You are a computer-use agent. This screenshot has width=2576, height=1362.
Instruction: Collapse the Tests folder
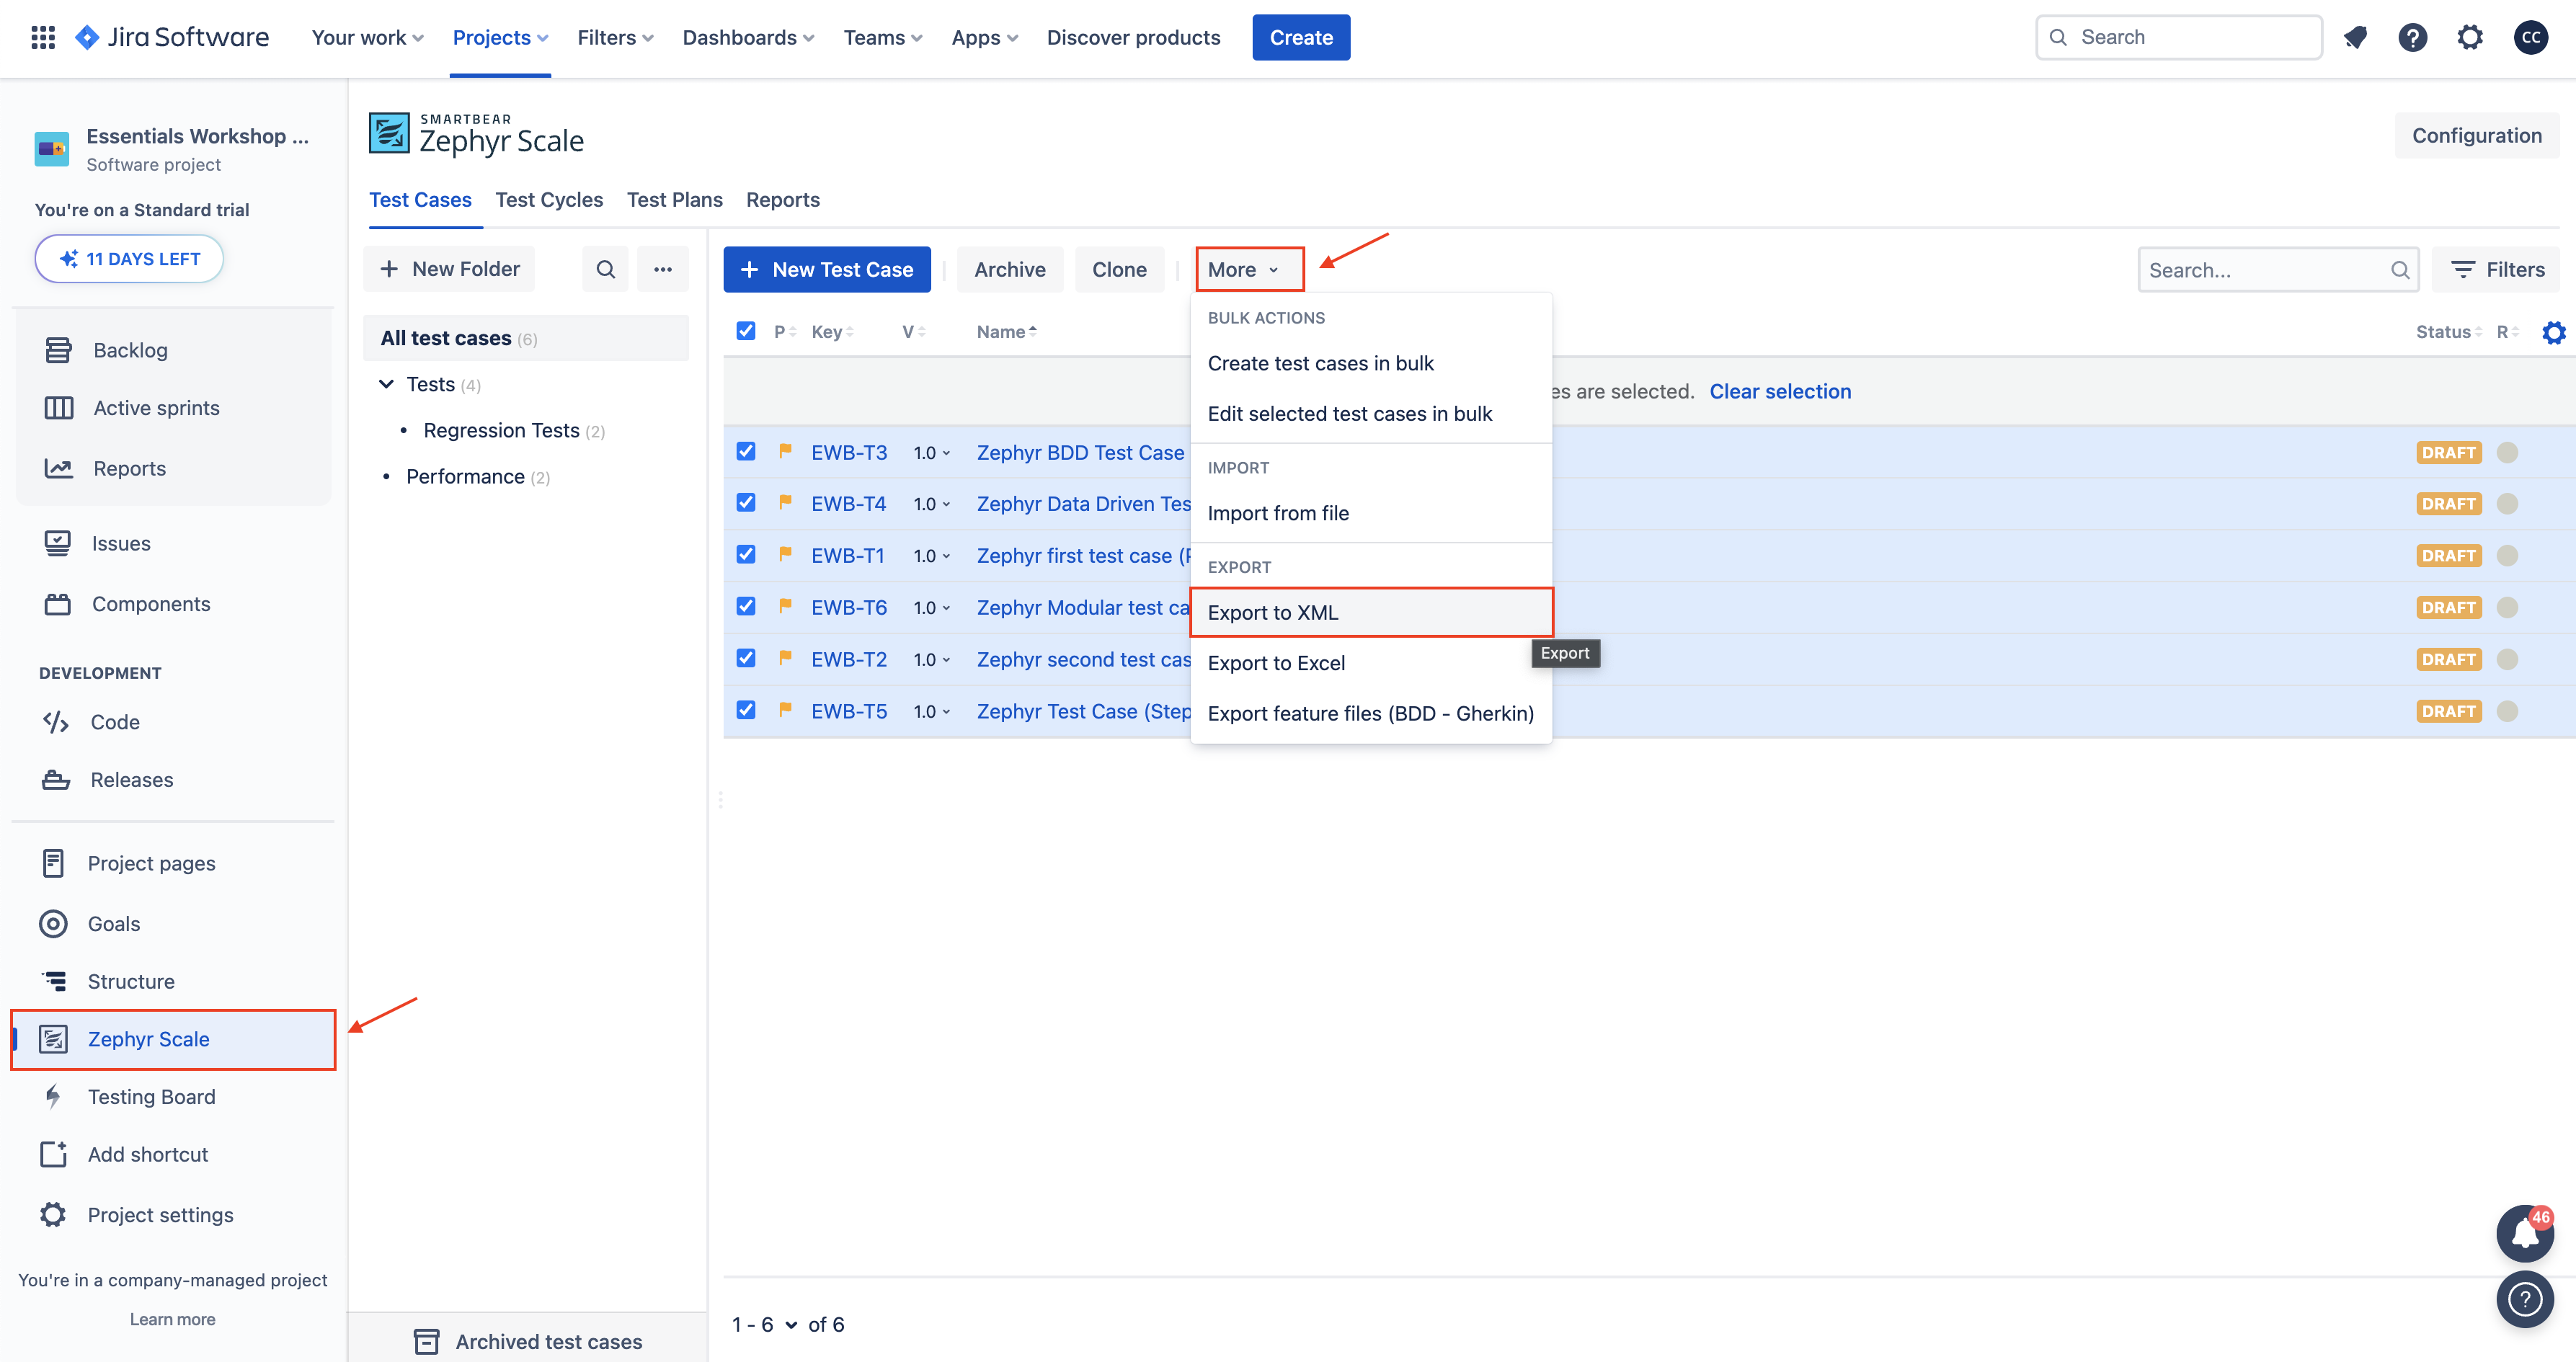386,384
